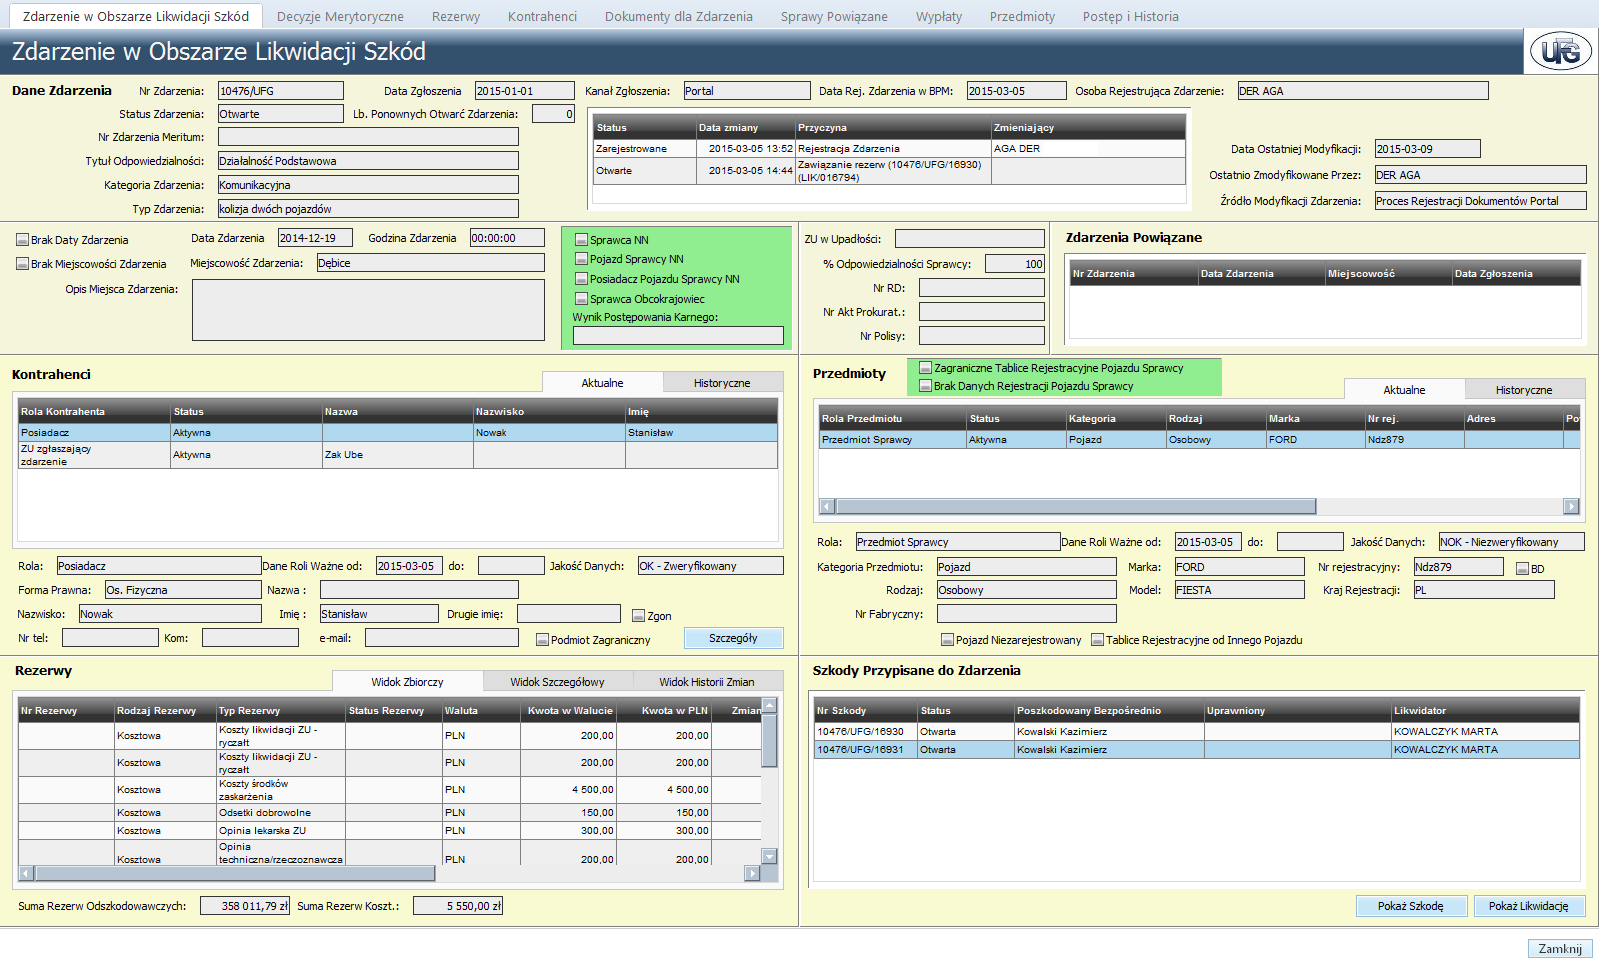Select the Posiadacz Nowak row

398,433
